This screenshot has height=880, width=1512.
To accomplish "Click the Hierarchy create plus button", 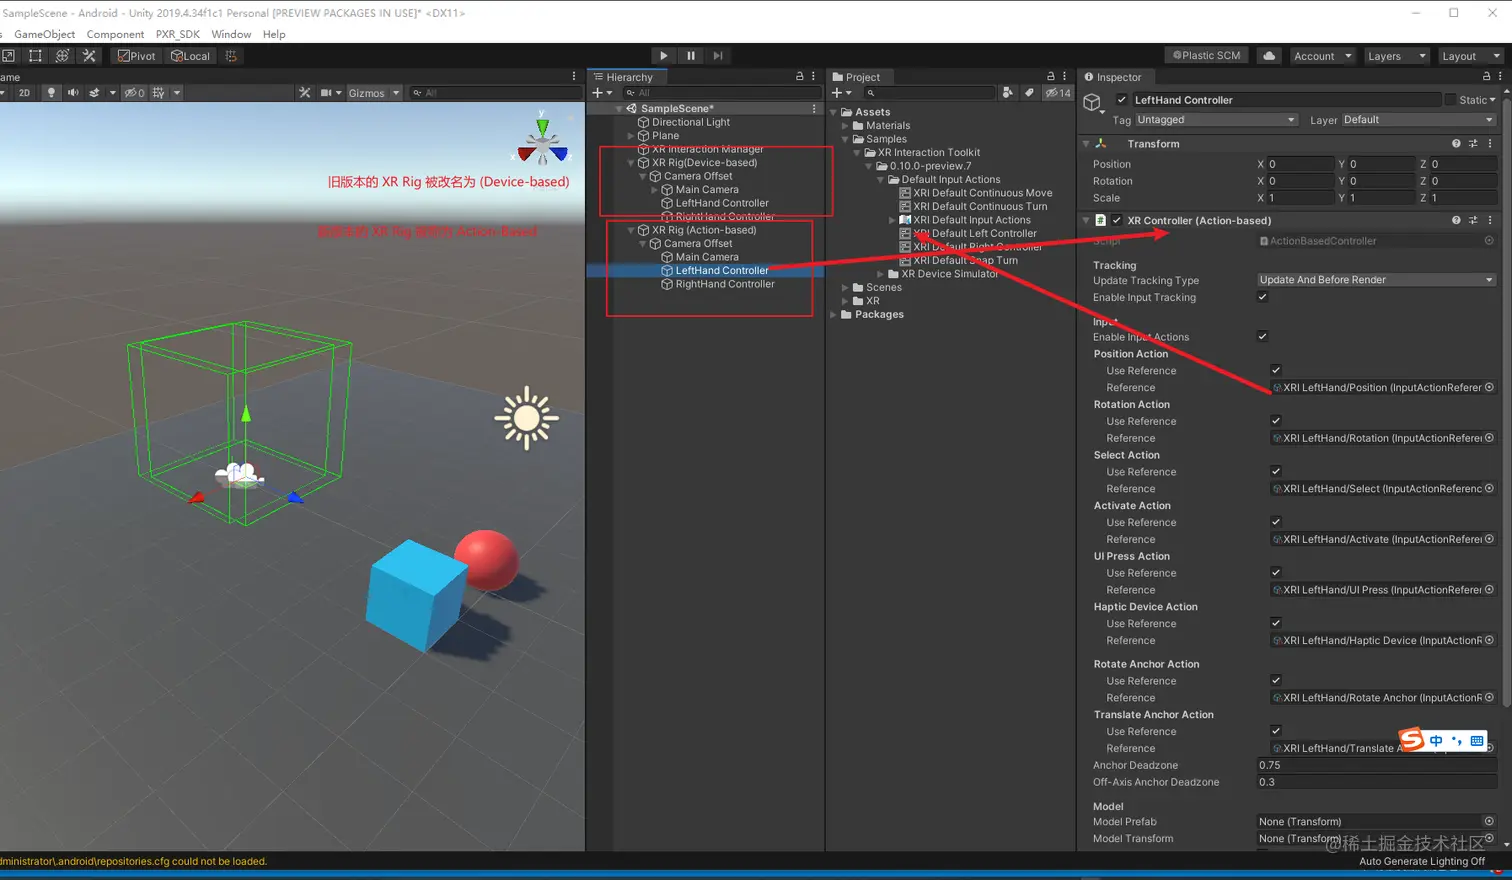I will [602, 93].
